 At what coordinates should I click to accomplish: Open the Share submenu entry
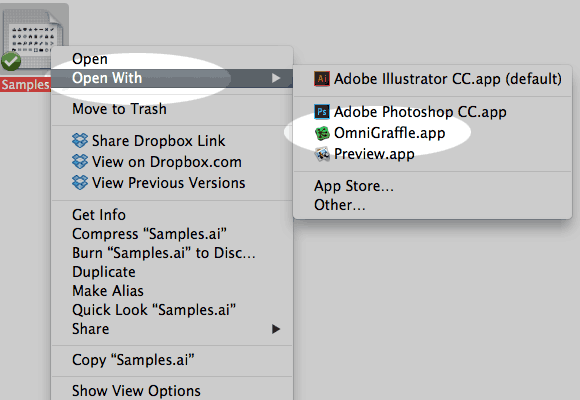coord(172,329)
